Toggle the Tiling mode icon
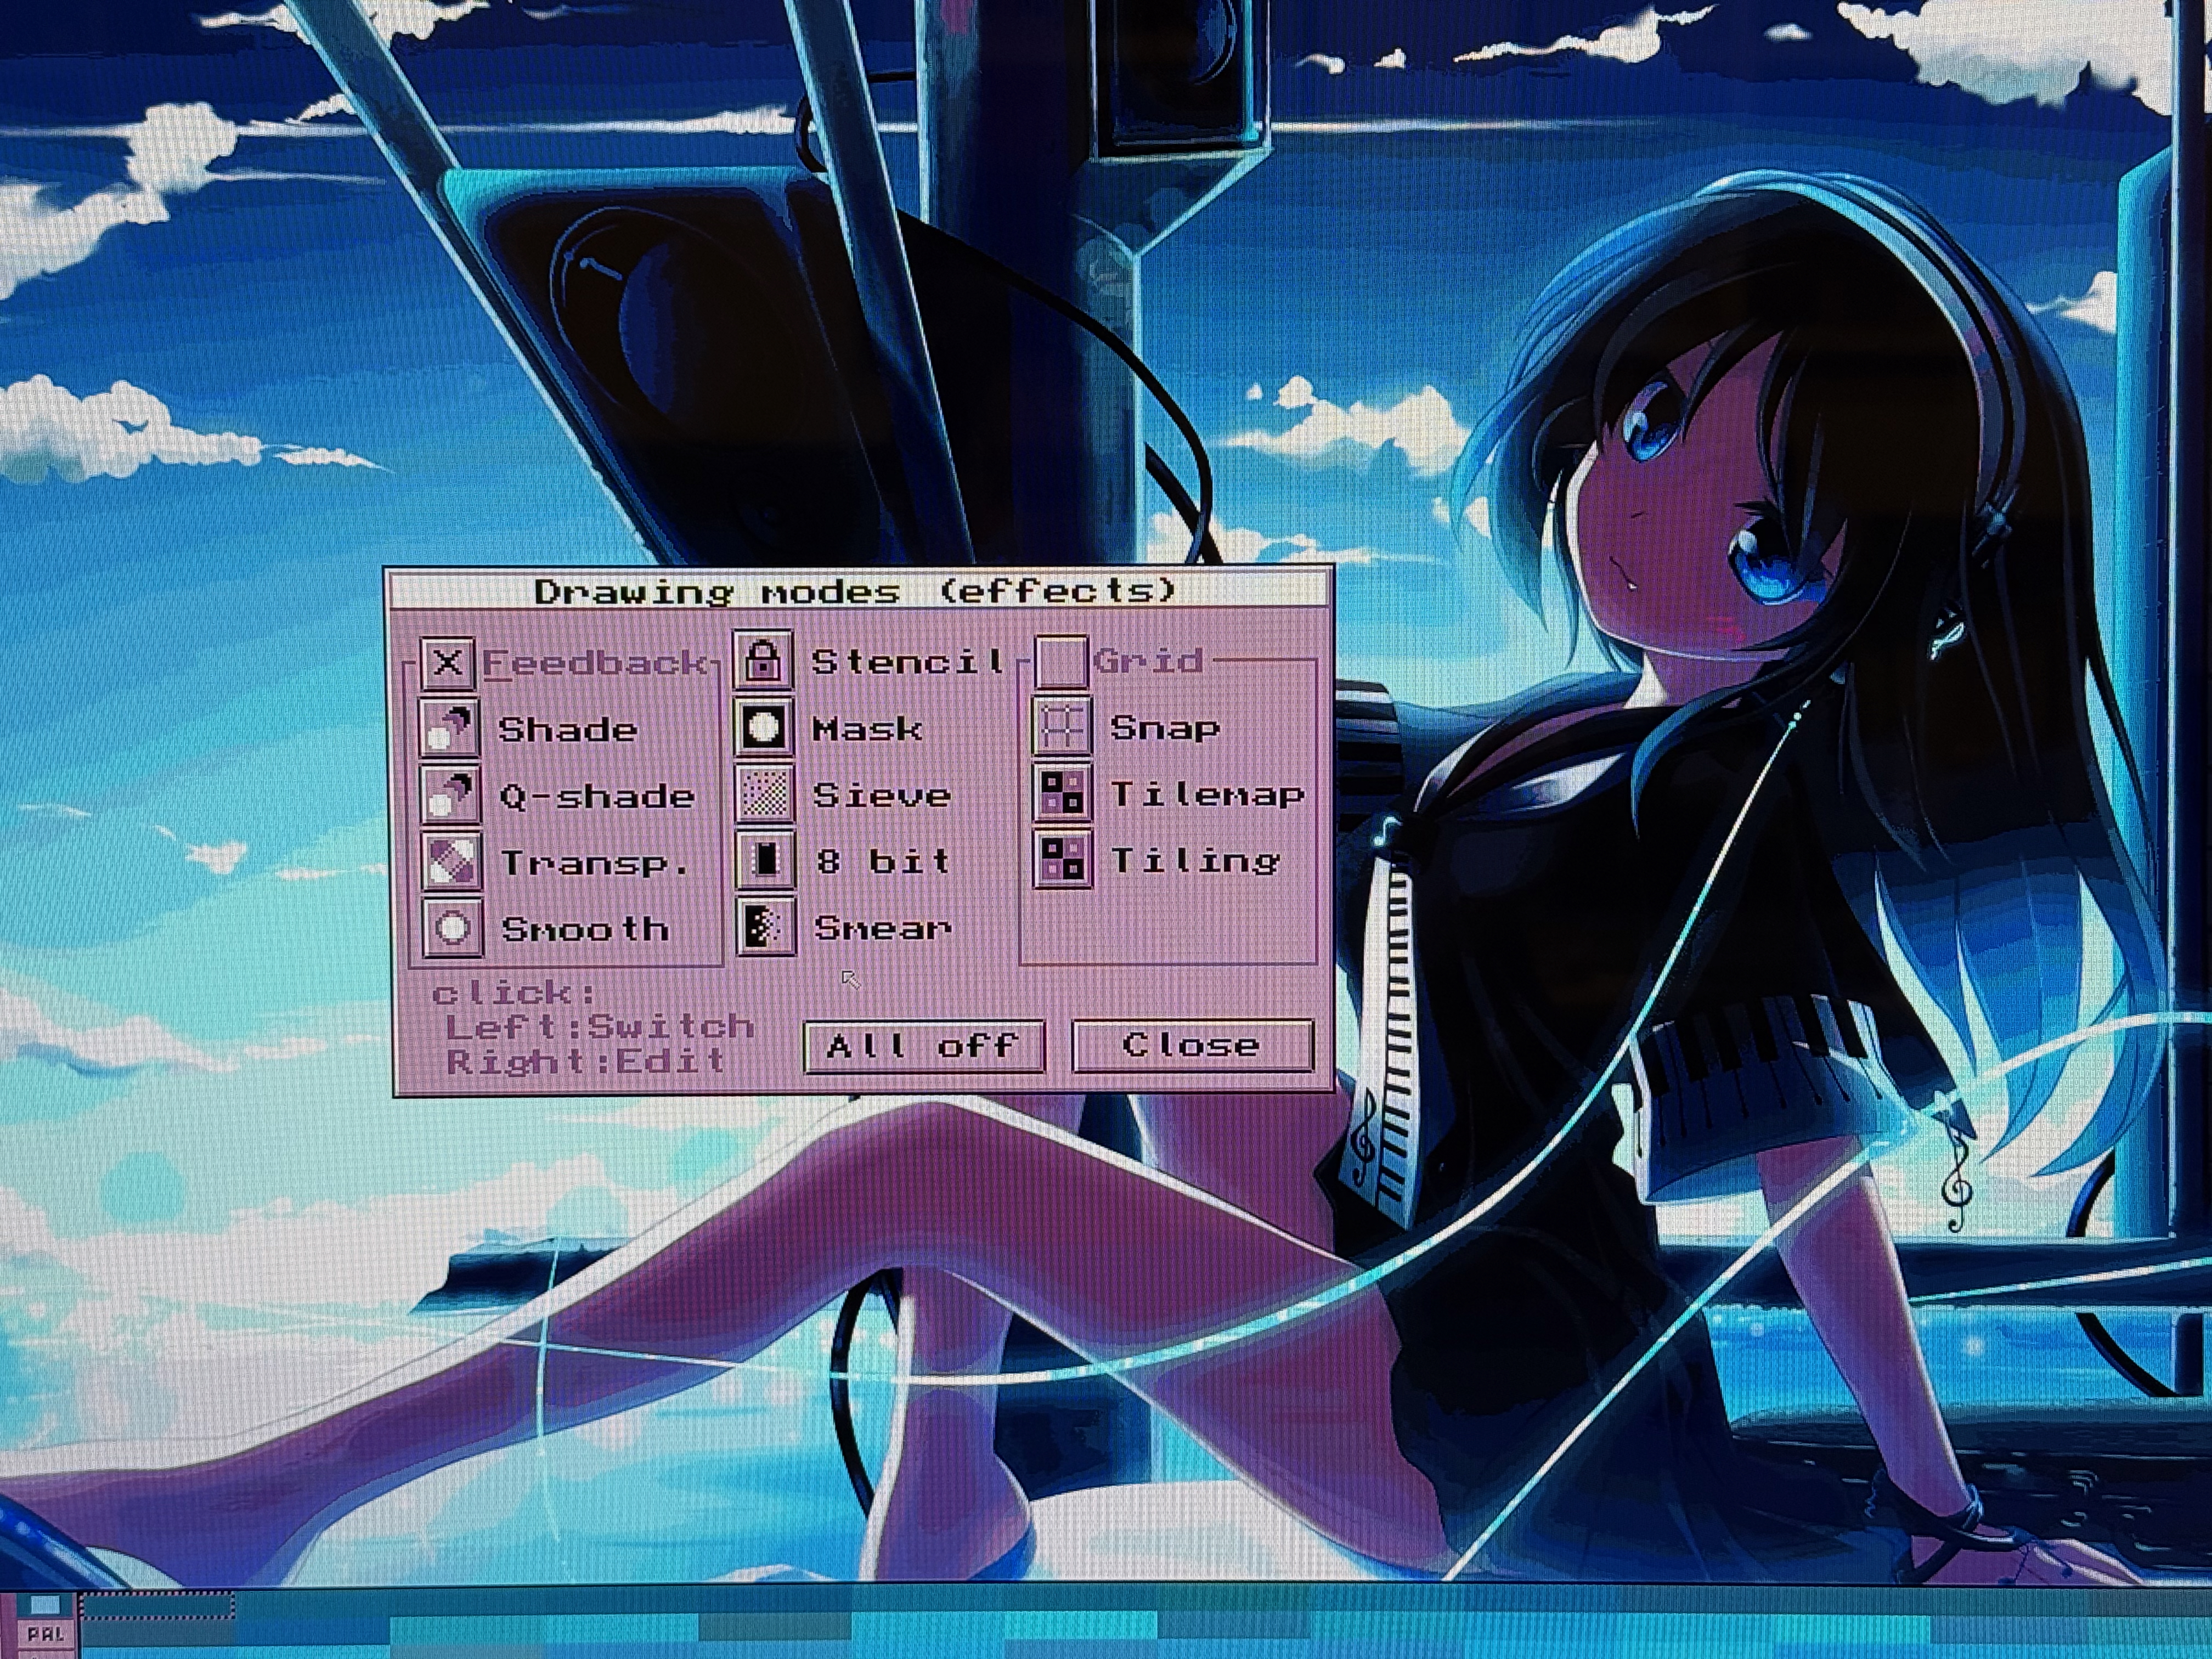 click(x=1062, y=860)
